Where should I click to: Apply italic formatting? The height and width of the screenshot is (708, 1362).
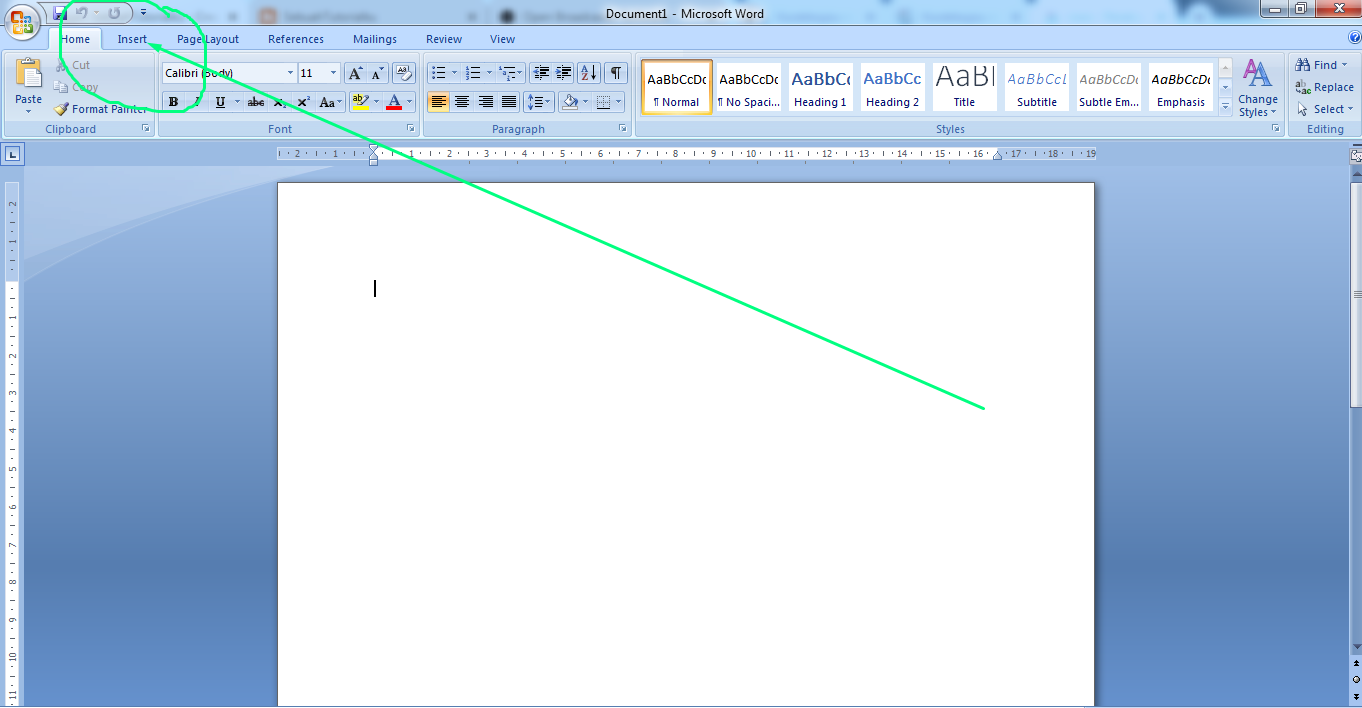[195, 101]
